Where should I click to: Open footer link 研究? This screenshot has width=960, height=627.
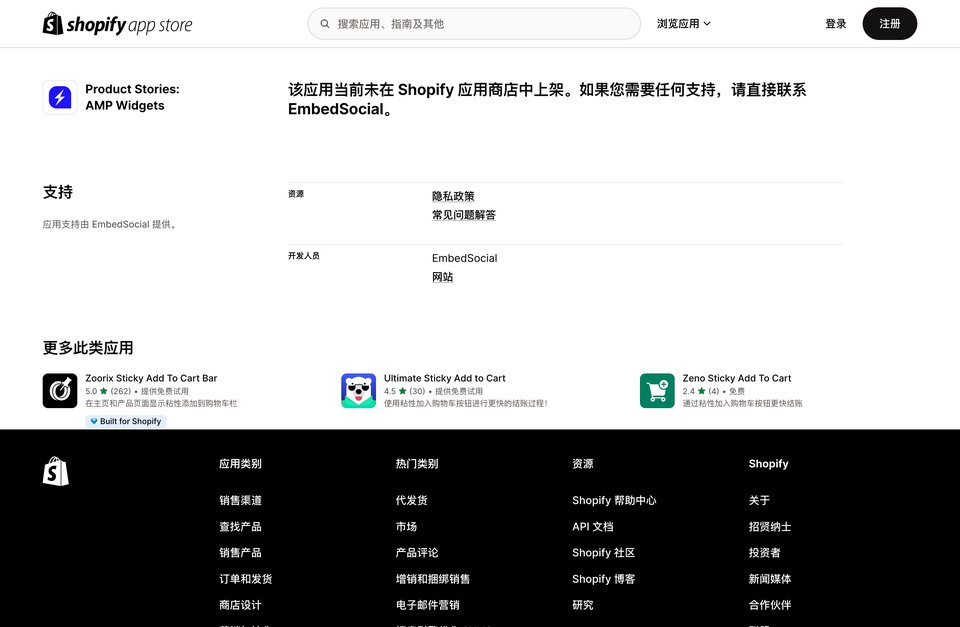(x=582, y=605)
